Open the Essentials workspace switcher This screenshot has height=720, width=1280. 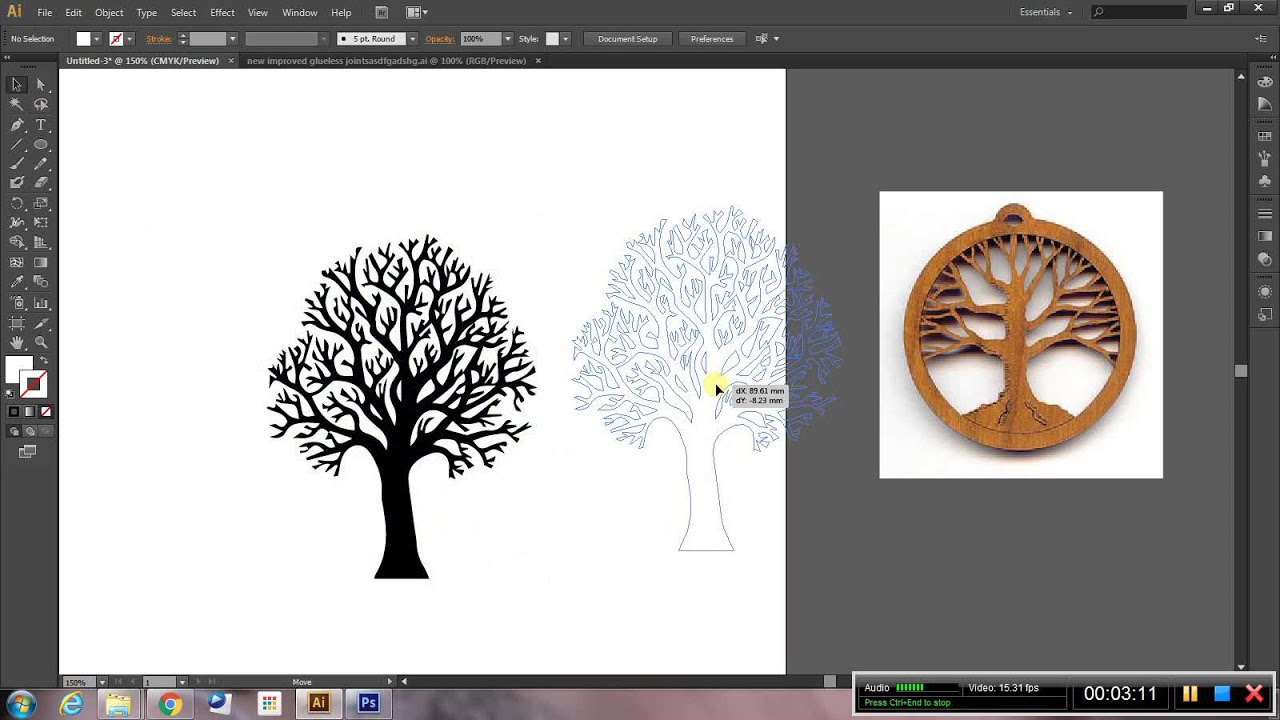[1046, 12]
